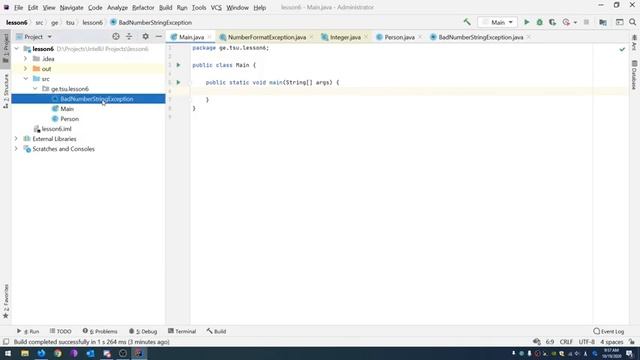Open the Structure side tool window
640x360 pixels.
6,91
